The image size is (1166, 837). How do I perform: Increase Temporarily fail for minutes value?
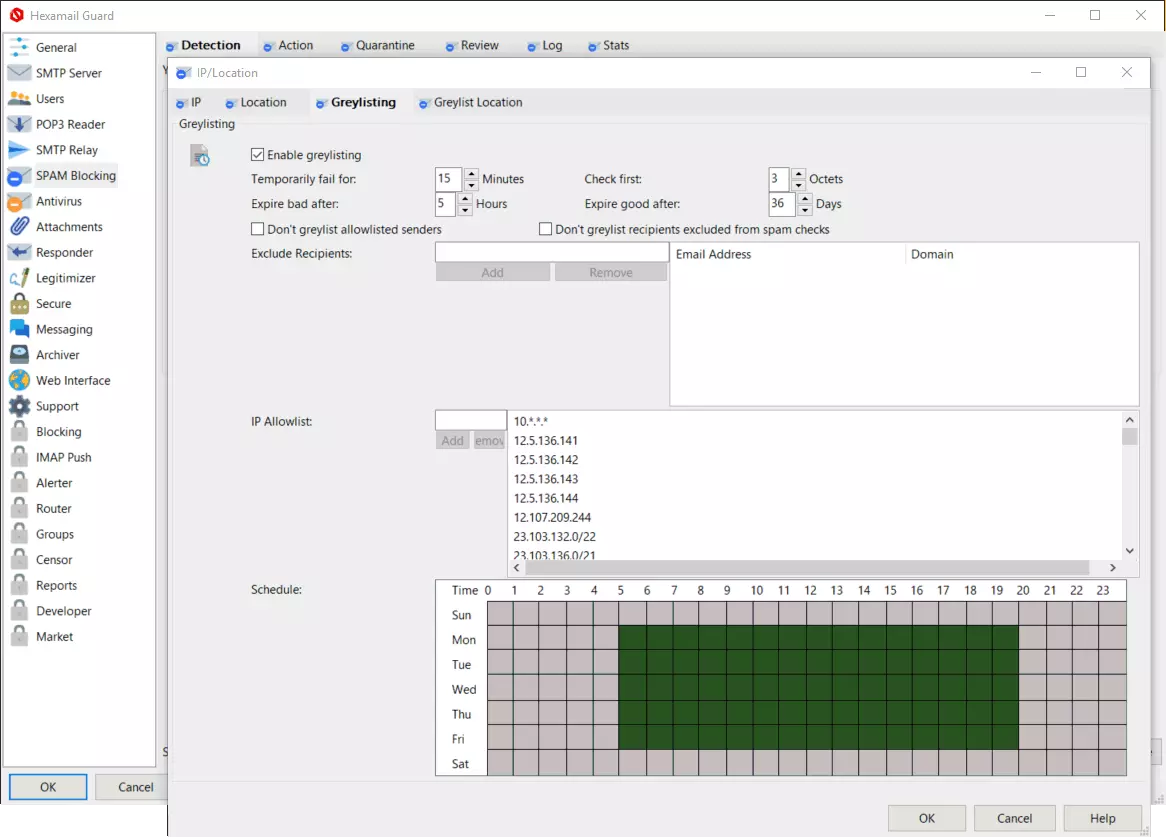pyautogui.click(x=471, y=174)
